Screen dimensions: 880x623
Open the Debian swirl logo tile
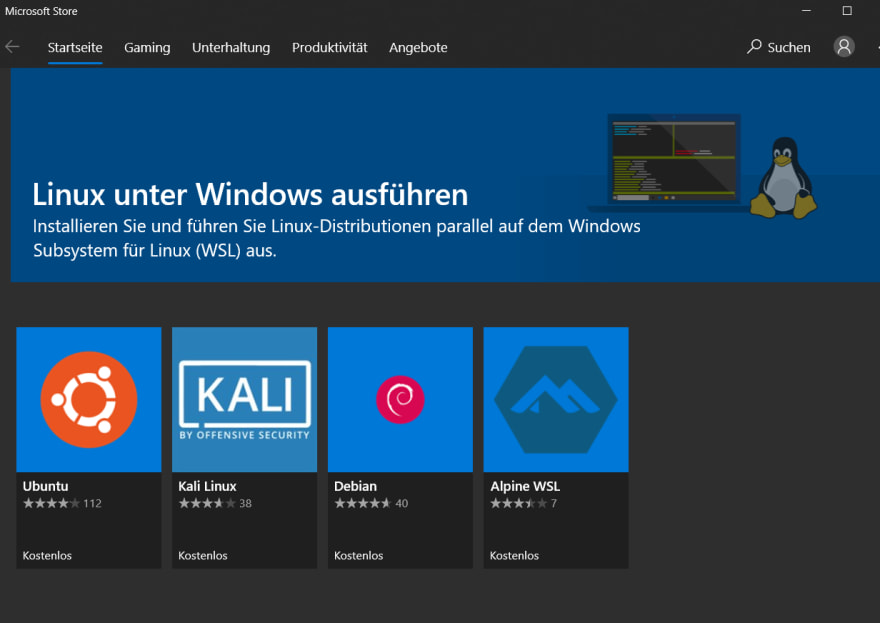400,400
